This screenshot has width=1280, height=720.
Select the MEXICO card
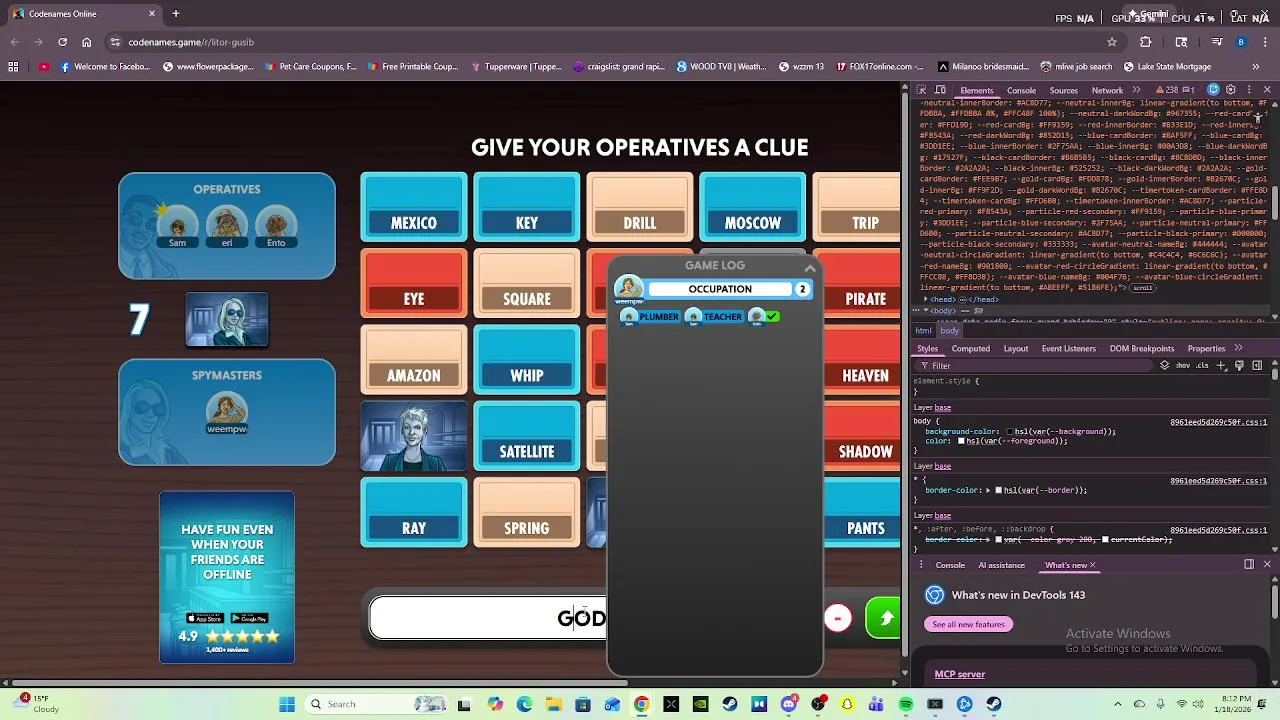click(x=414, y=207)
